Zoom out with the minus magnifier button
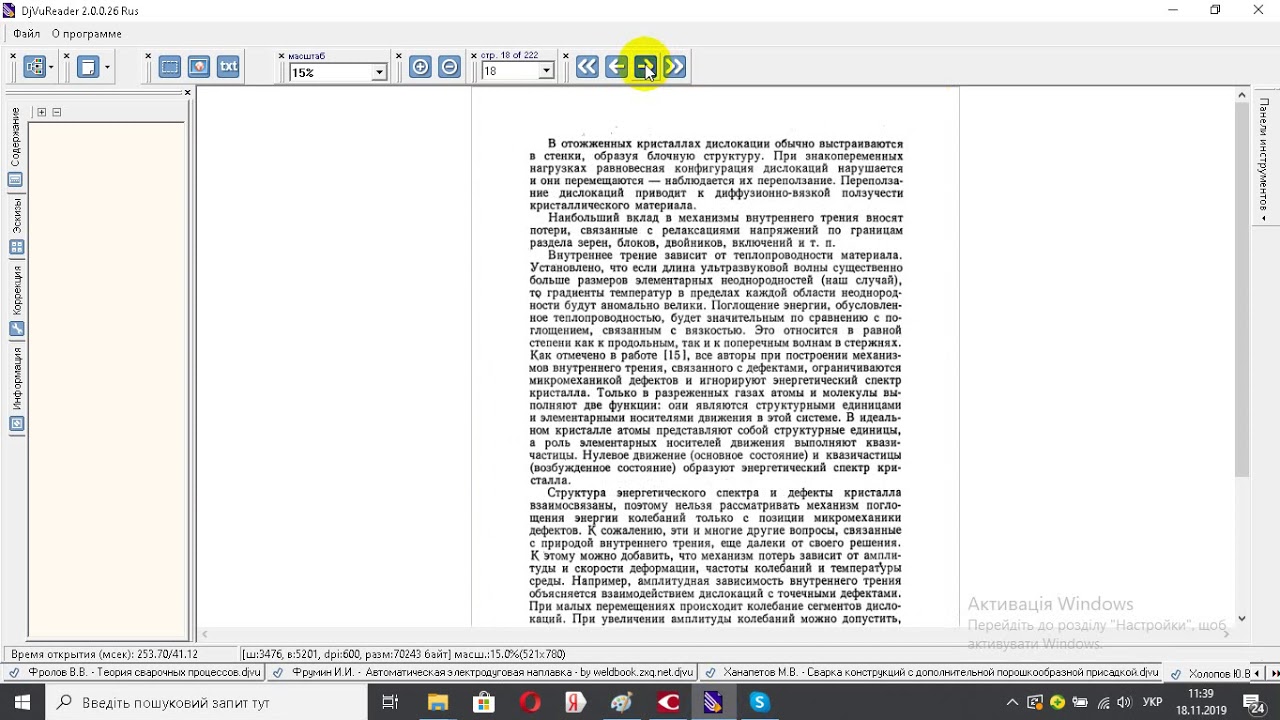1280x720 pixels. [449, 67]
